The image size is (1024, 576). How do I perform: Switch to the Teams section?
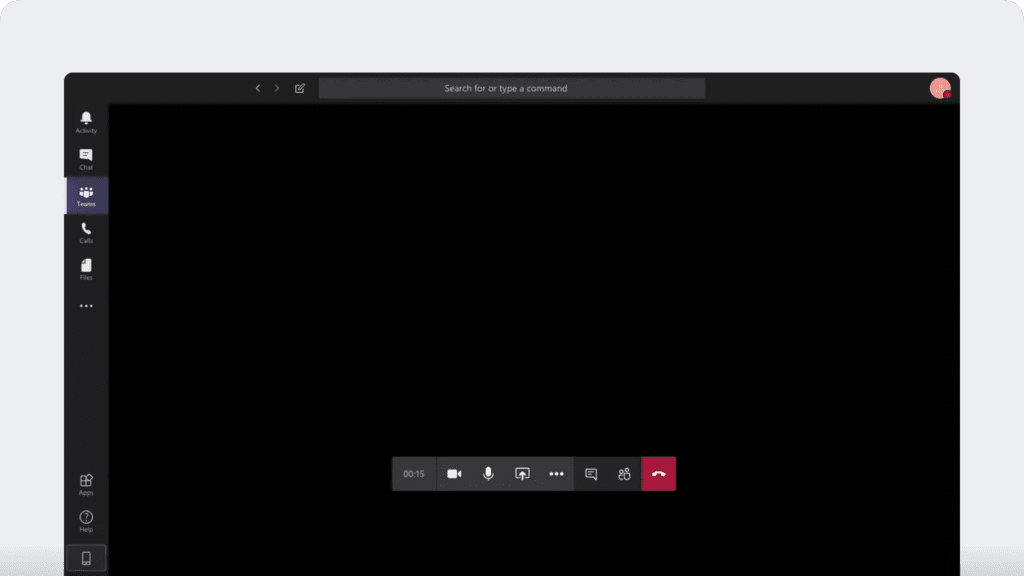pos(86,195)
